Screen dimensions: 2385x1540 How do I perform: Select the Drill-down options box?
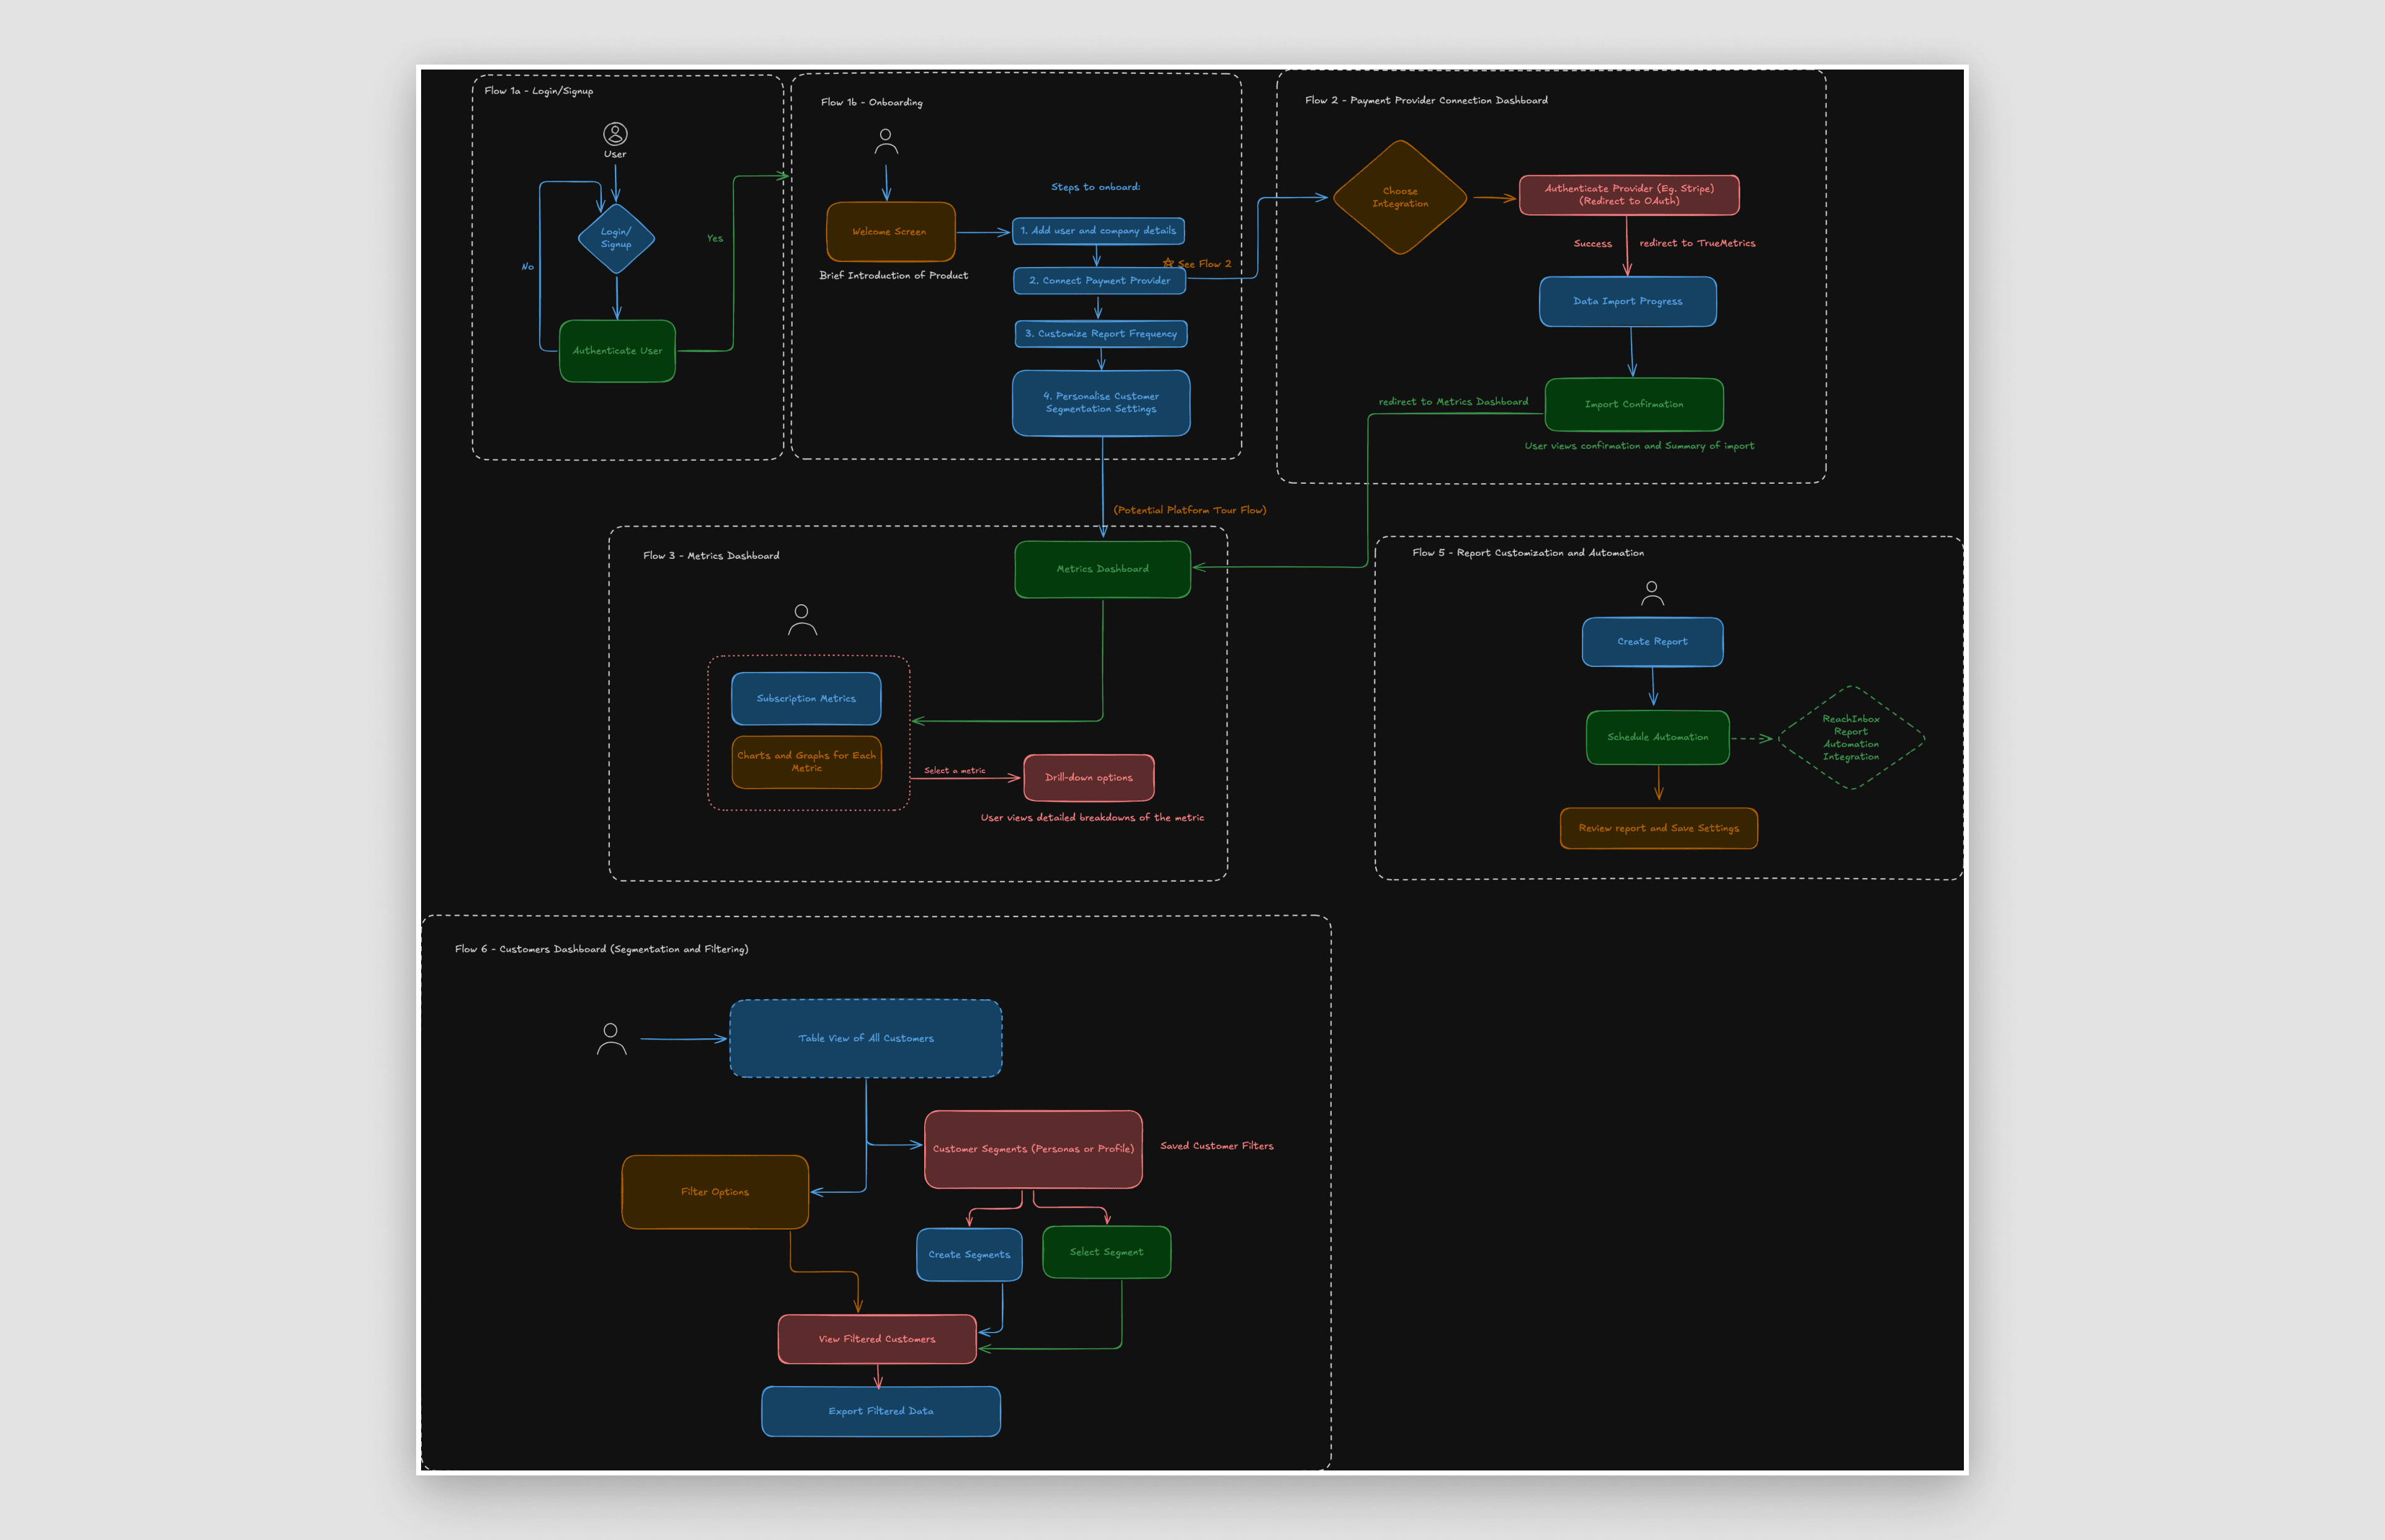pos(1088,777)
